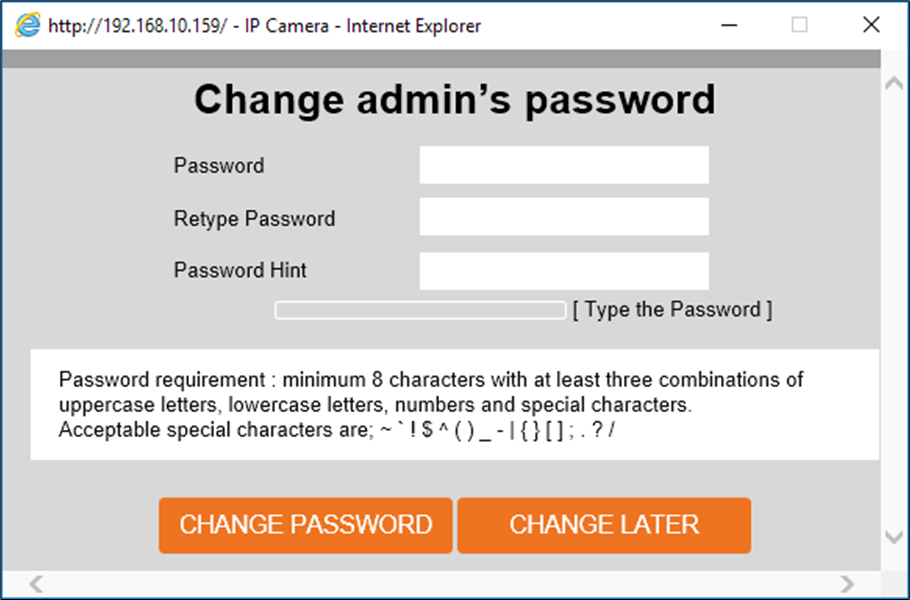The image size is (910, 600).
Task: Click the window title showing 192.168.10.159
Action: click(x=264, y=26)
